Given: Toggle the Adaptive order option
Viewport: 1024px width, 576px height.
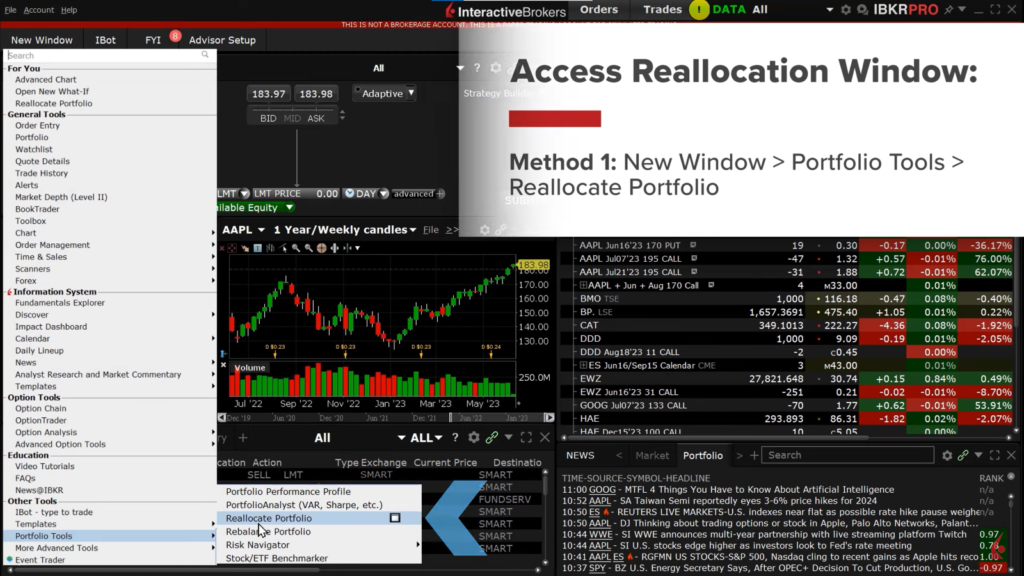Looking at the screenshot, I should (x=384, y=93).
